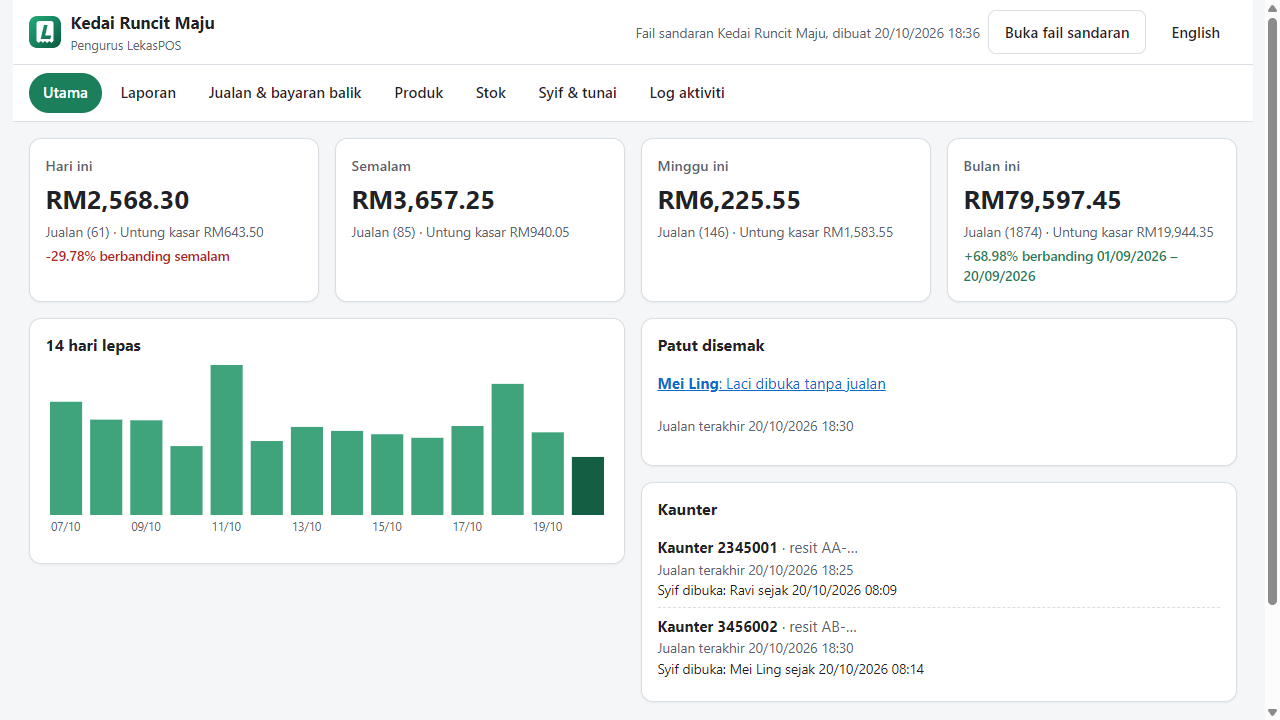Open the Produk tab
Viewport: 1280px width, 720px height.
click(419, 93)
